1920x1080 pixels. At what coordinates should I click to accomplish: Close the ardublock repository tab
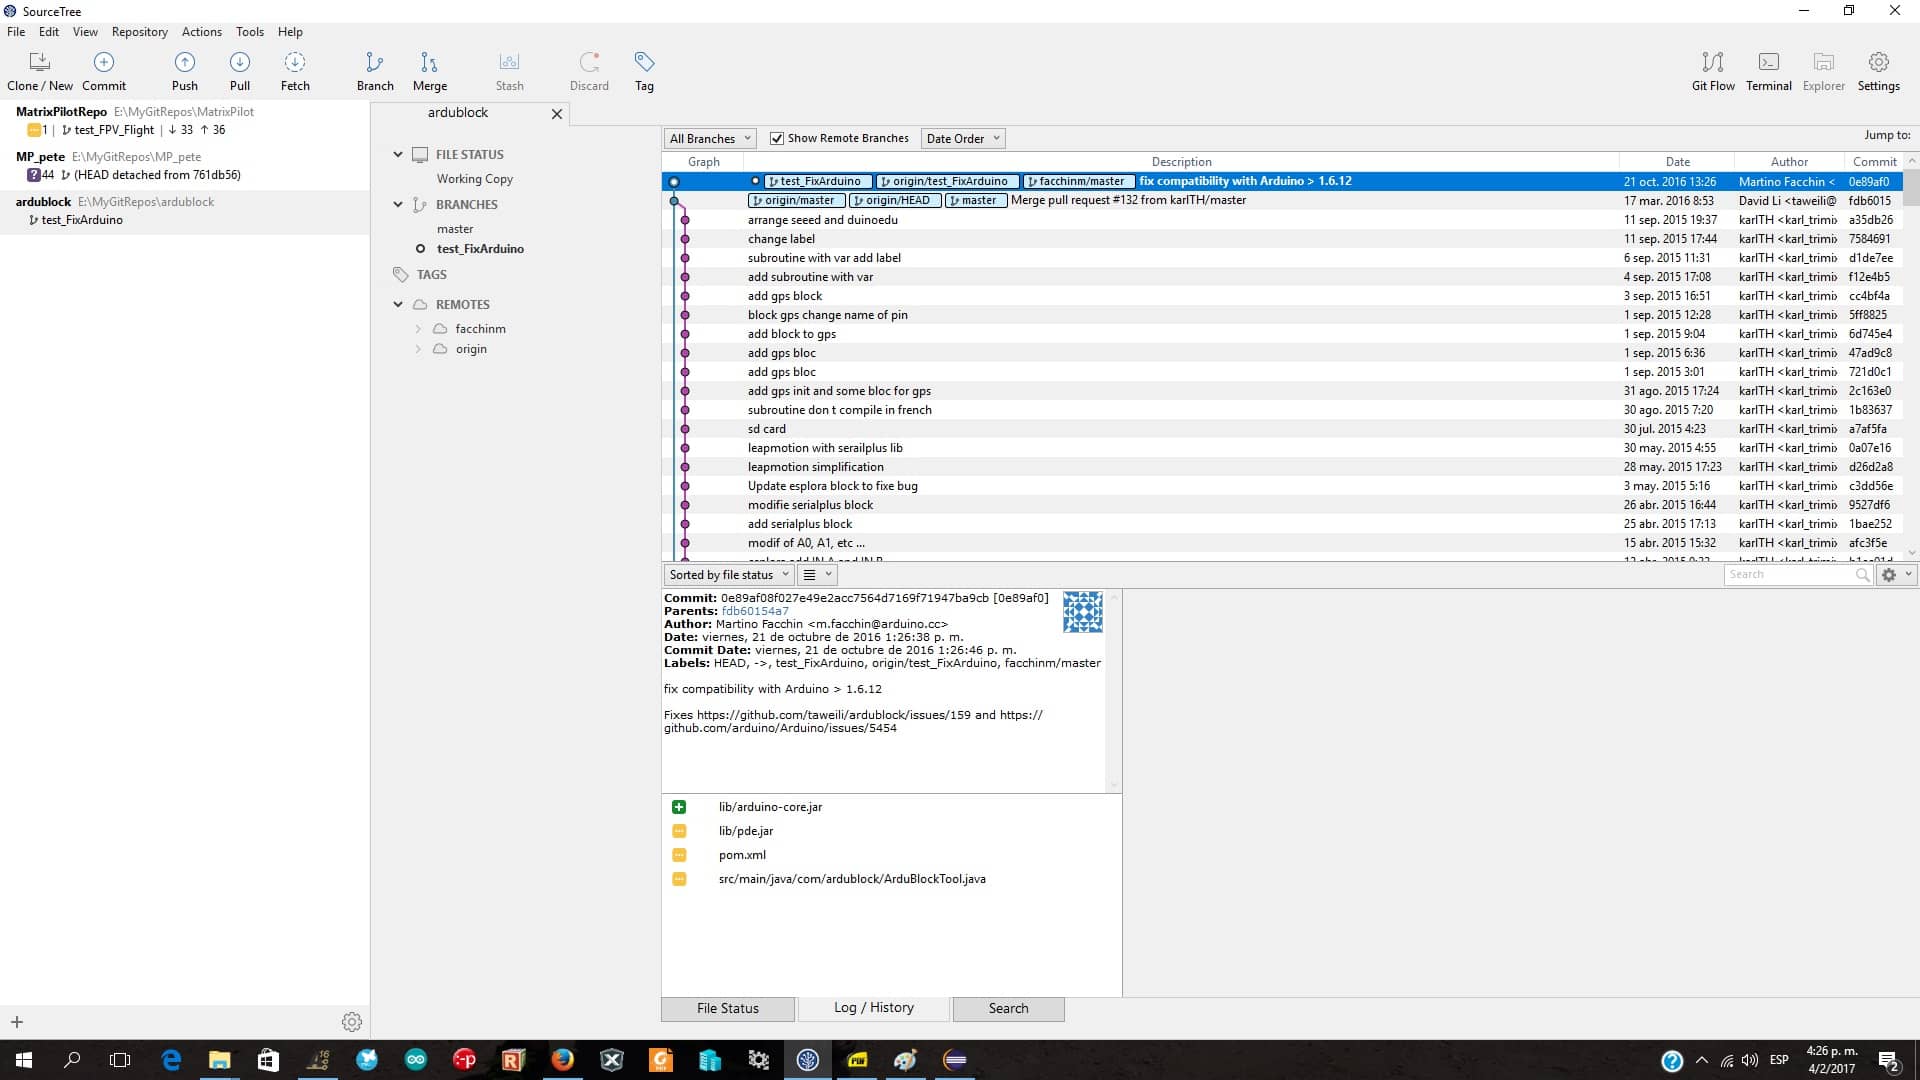coord(557,114)
